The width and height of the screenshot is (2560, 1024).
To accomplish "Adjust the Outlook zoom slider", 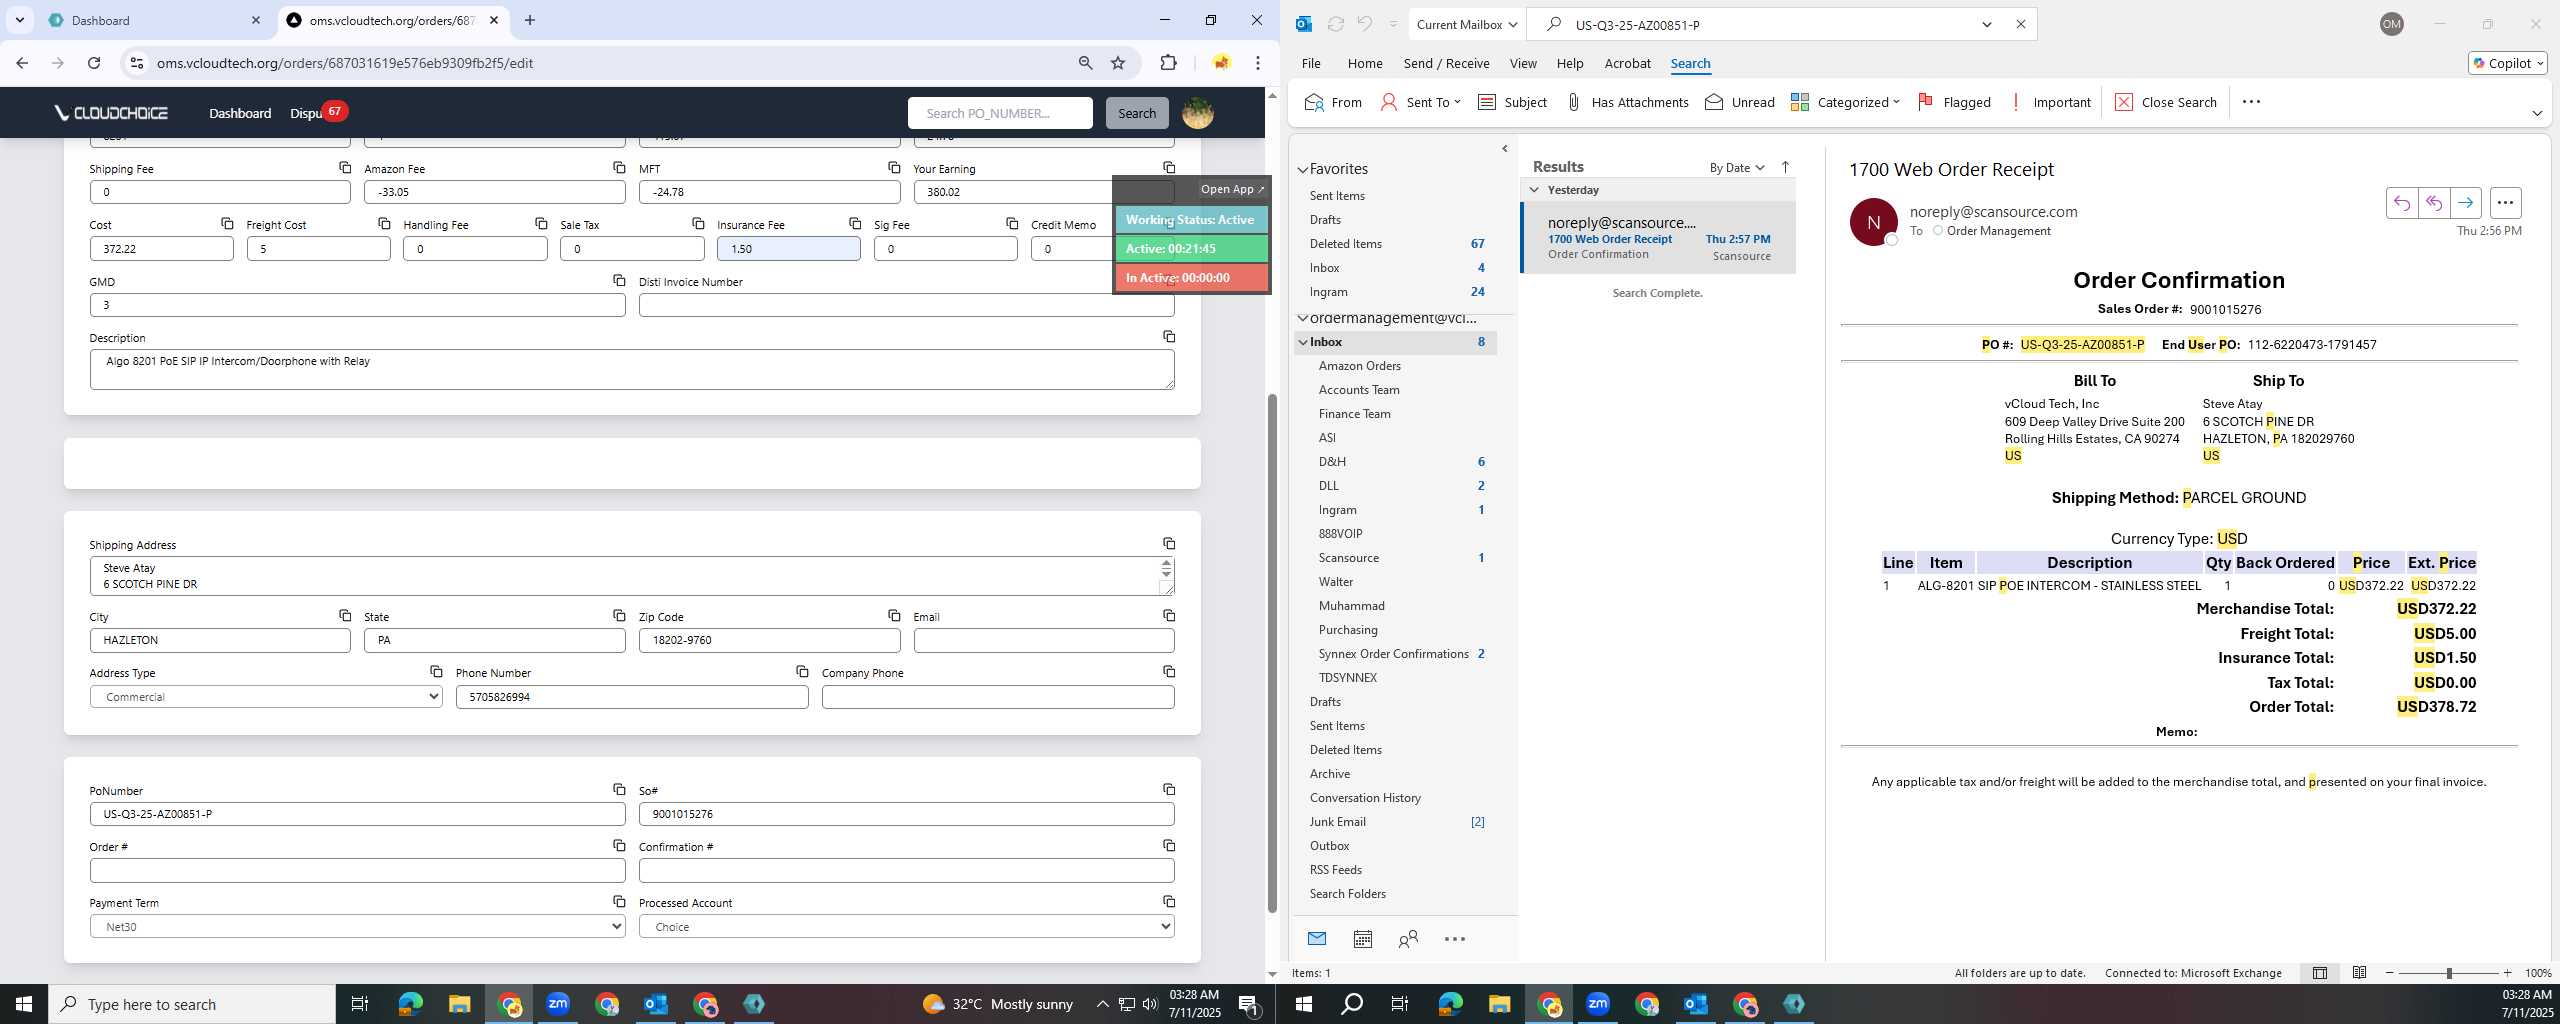I will point(2448,973).
